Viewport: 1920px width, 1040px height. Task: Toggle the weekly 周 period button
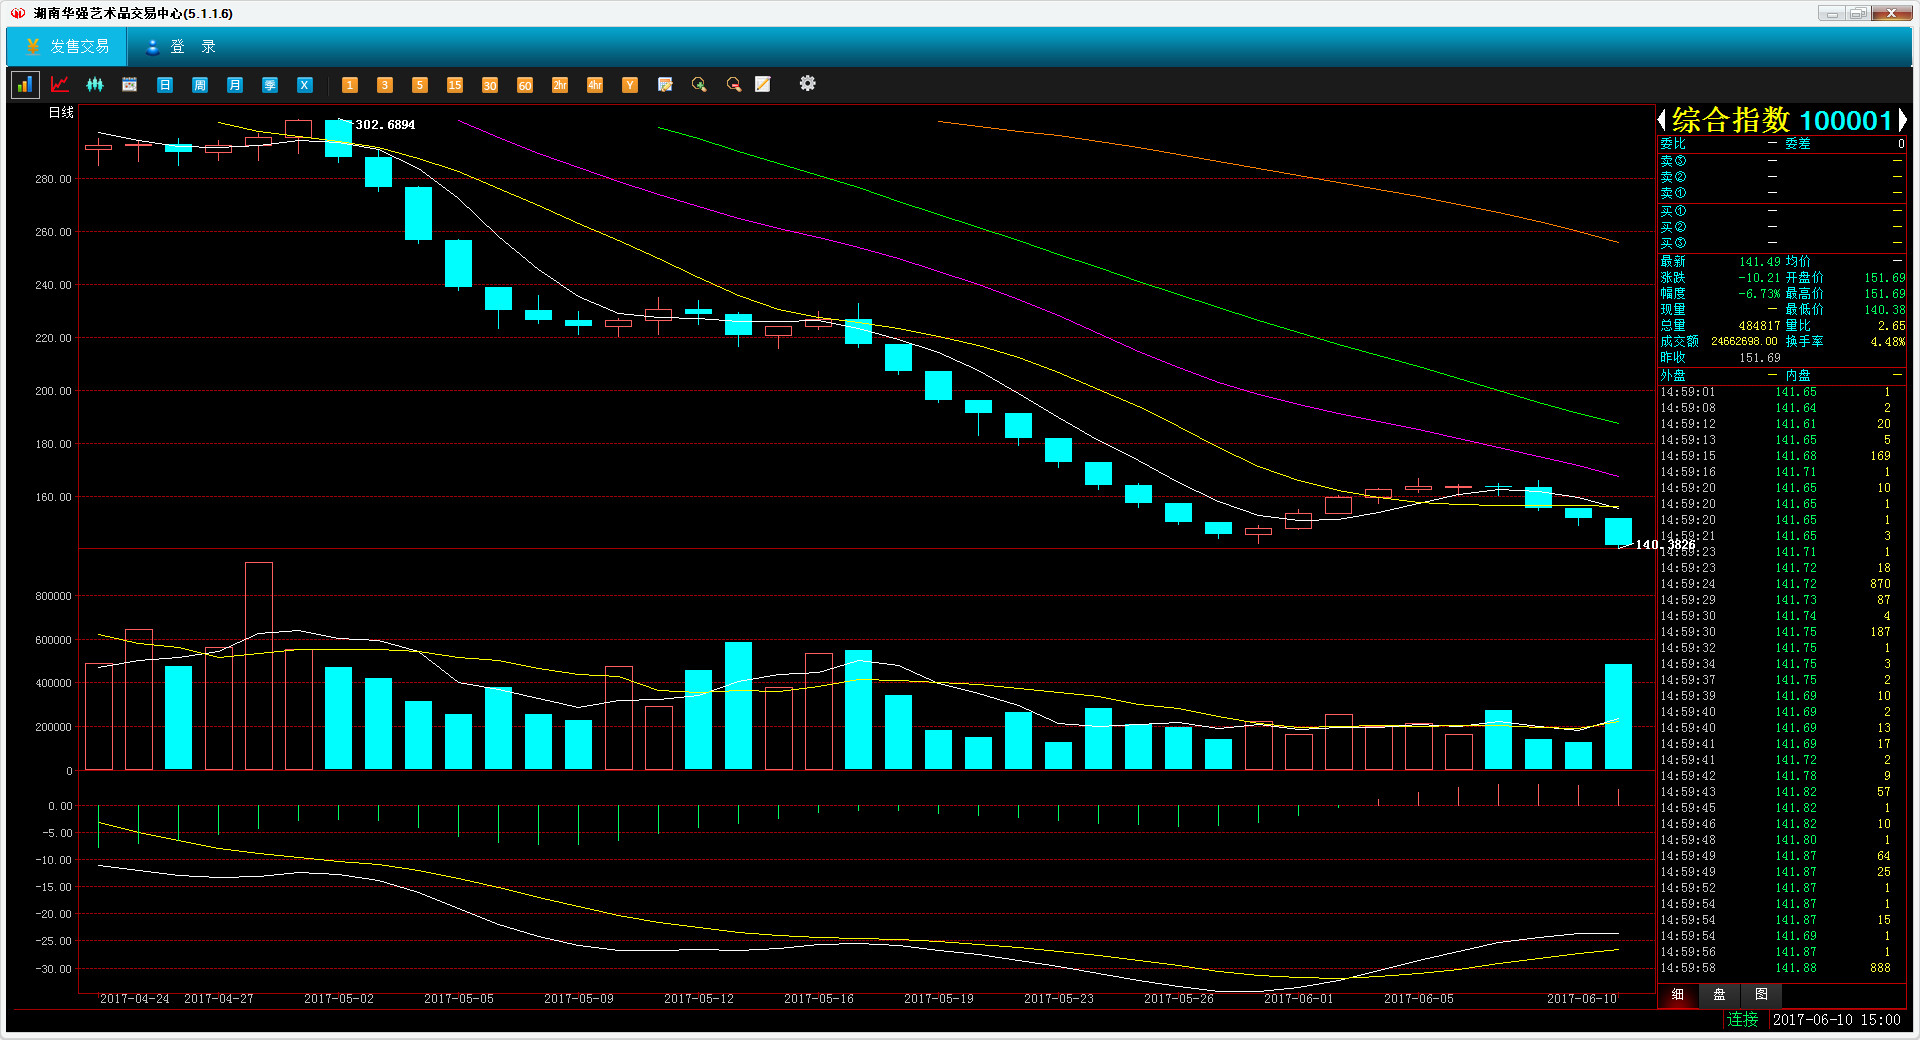coord(200,85)
